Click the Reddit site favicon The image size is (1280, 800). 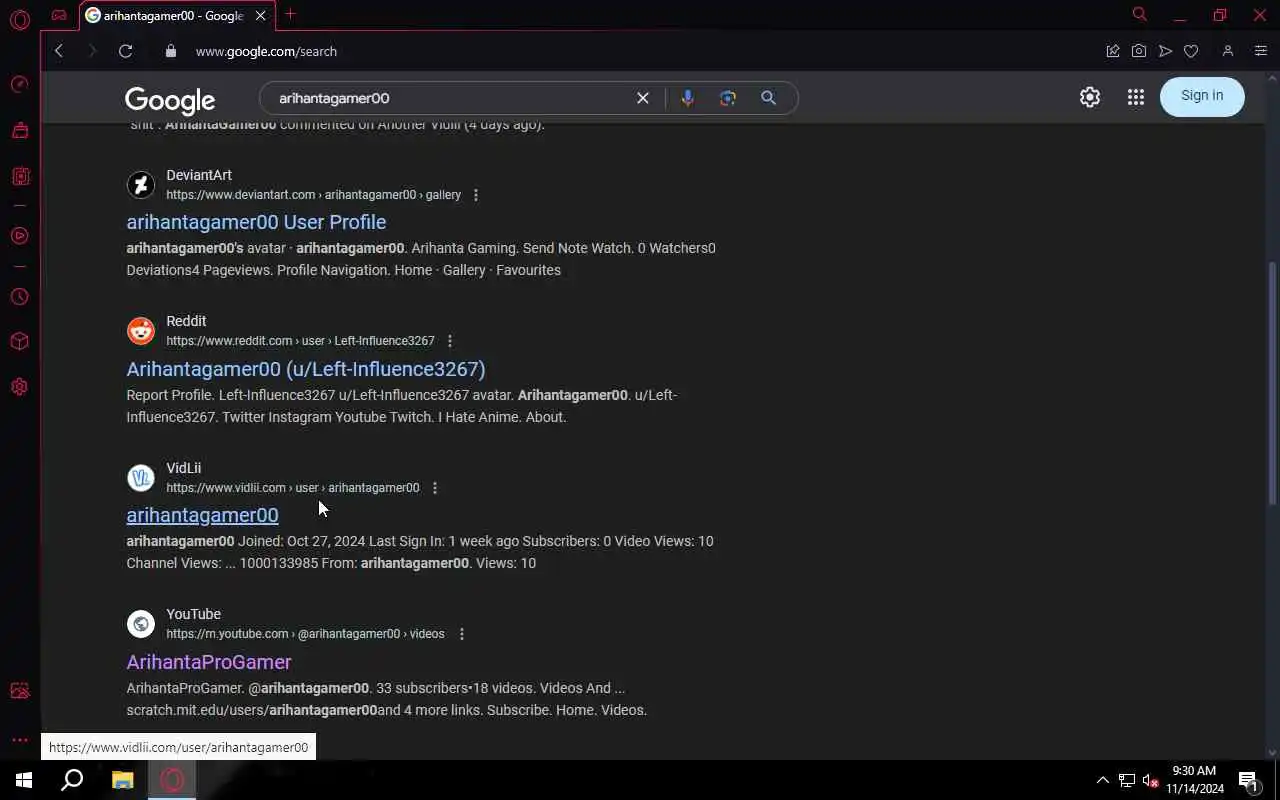141,331
